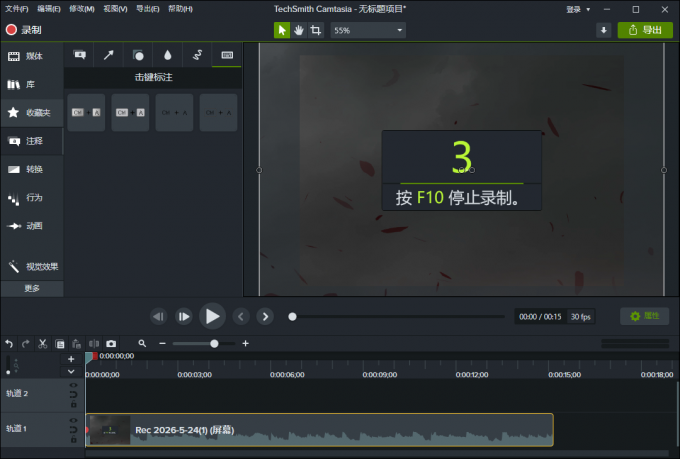Switch to the keystroke callout keyboard tab

click(227, 55)
